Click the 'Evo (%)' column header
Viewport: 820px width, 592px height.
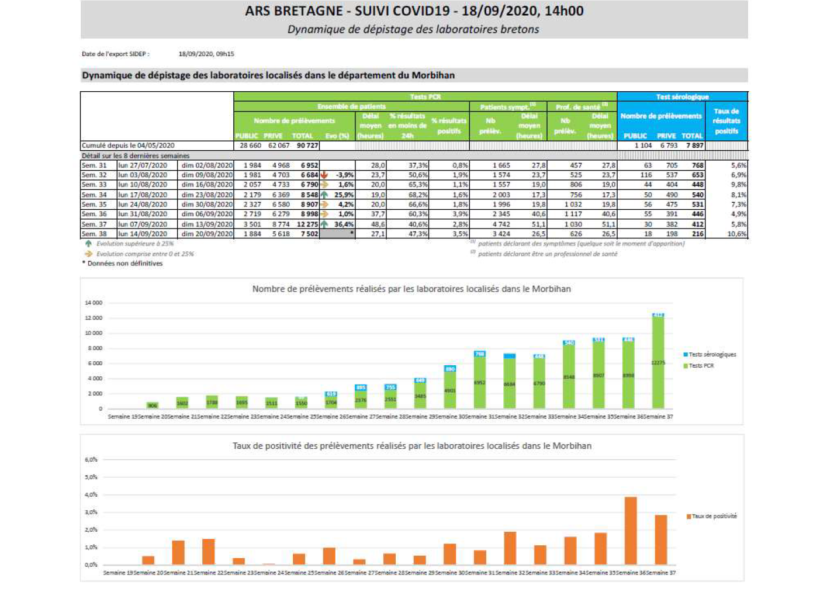coord(337,135)
